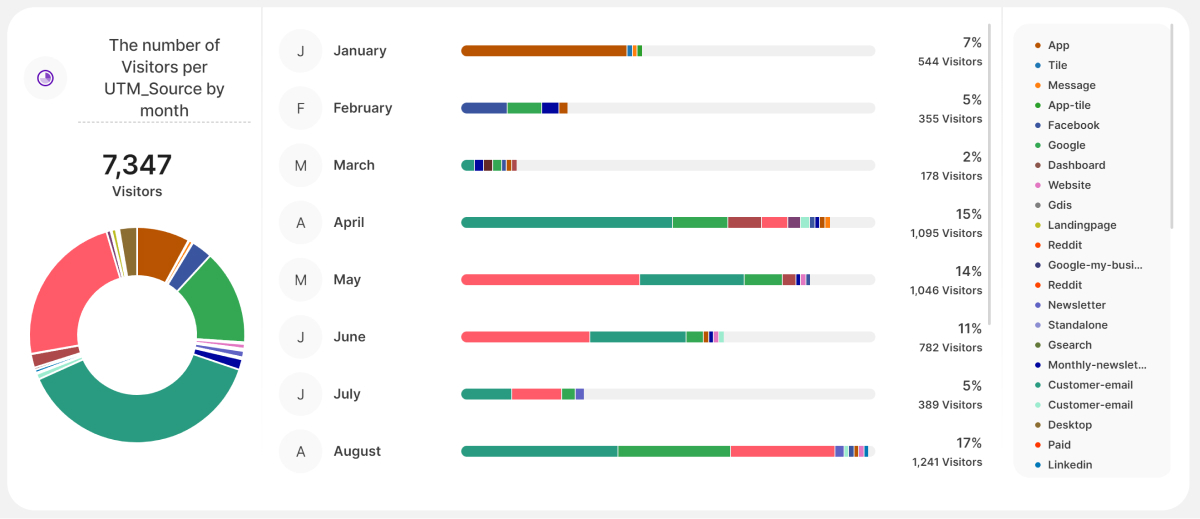Screen dimensions: 1200x519
Task: Click the January 'J' month avatar
Action: (x=301, y=51)
